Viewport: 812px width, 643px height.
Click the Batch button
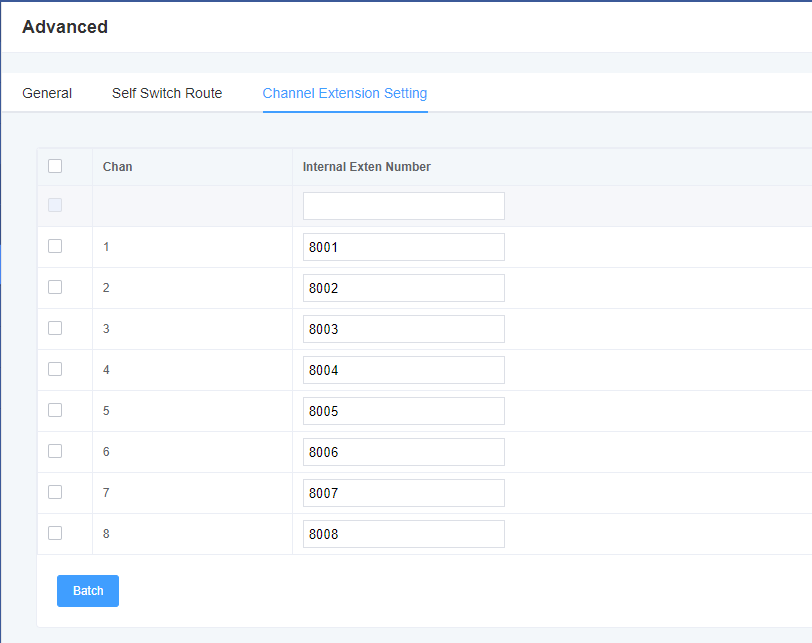point(88,591)
